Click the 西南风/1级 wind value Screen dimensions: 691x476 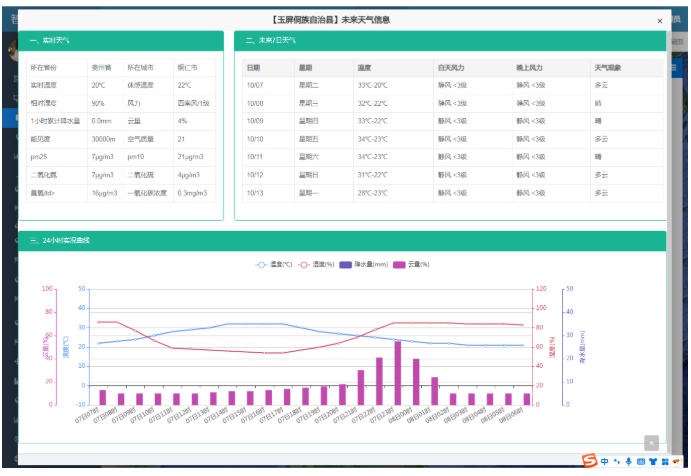193,103
